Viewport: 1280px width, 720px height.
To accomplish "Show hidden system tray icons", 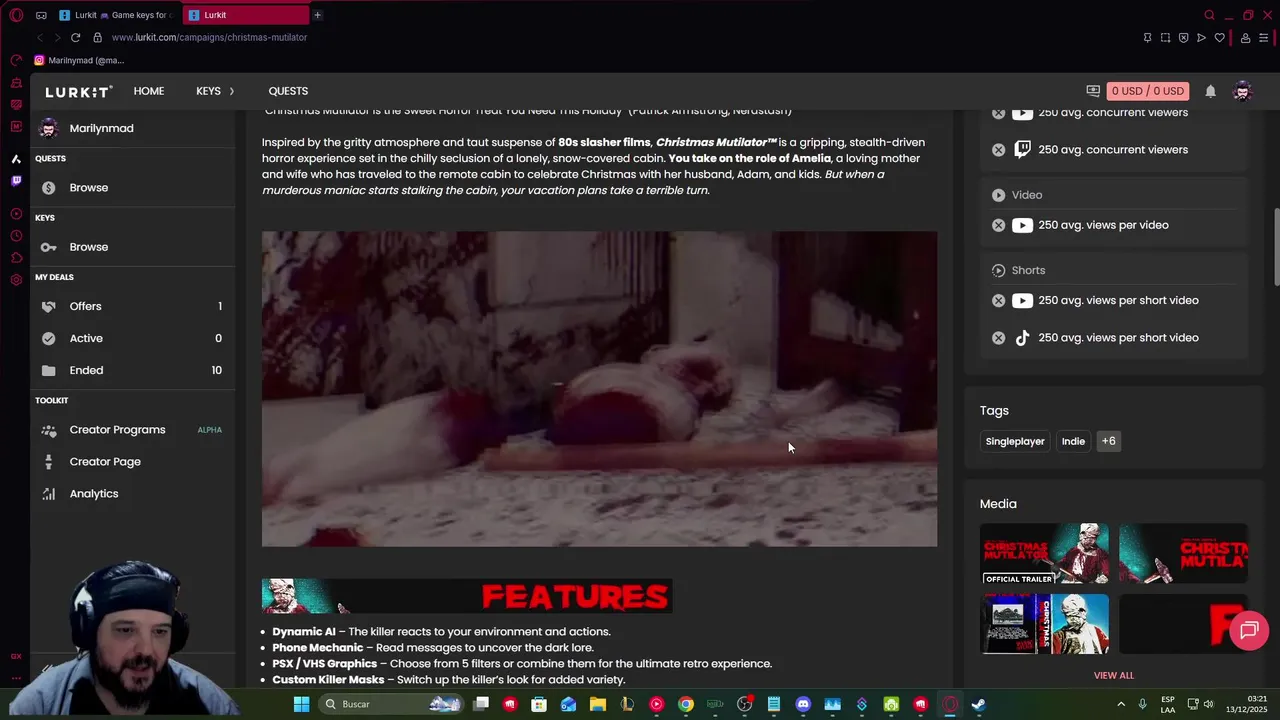I will [x=1120, y=704].
